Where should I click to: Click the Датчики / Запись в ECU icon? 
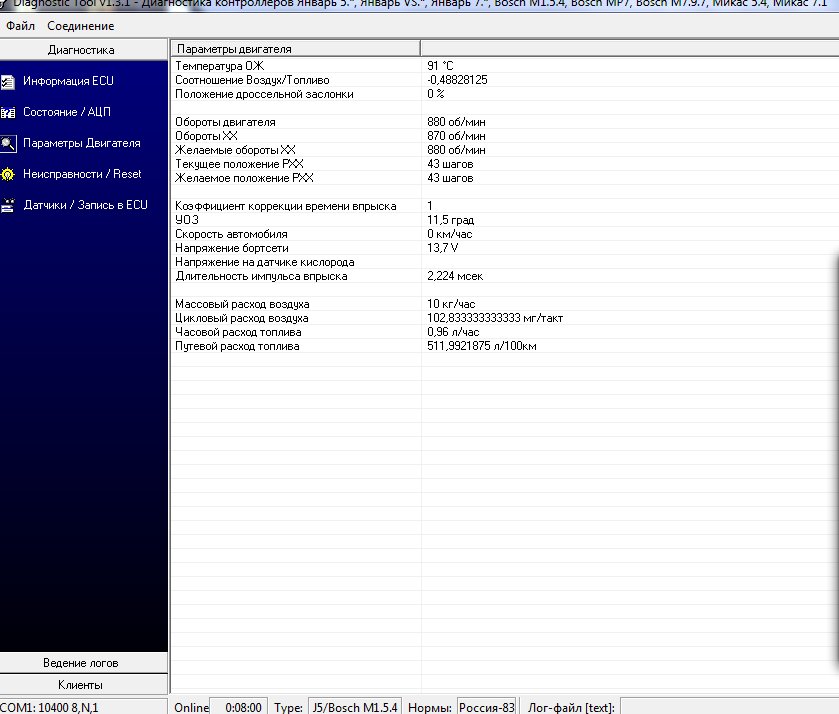pos(8,205)
